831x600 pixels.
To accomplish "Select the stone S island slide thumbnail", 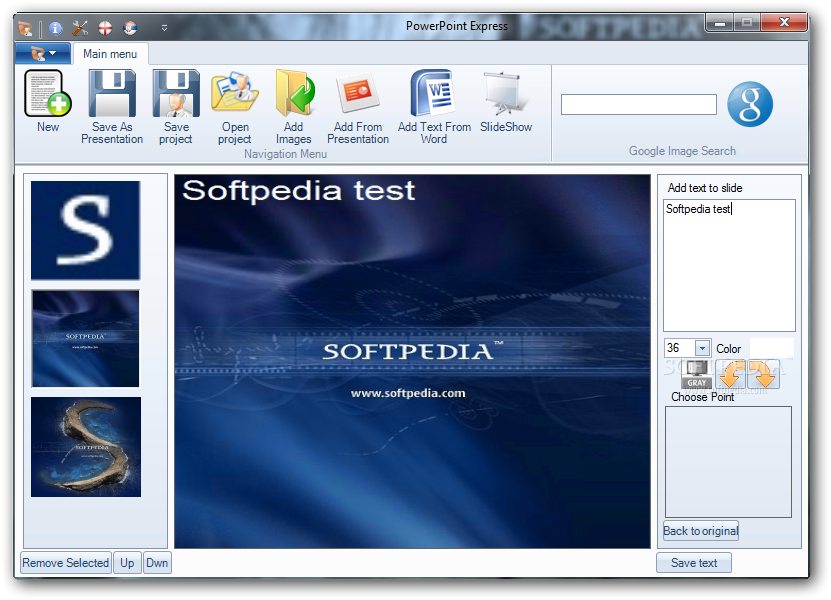I will pyautogui.click(x=86, y=447).
